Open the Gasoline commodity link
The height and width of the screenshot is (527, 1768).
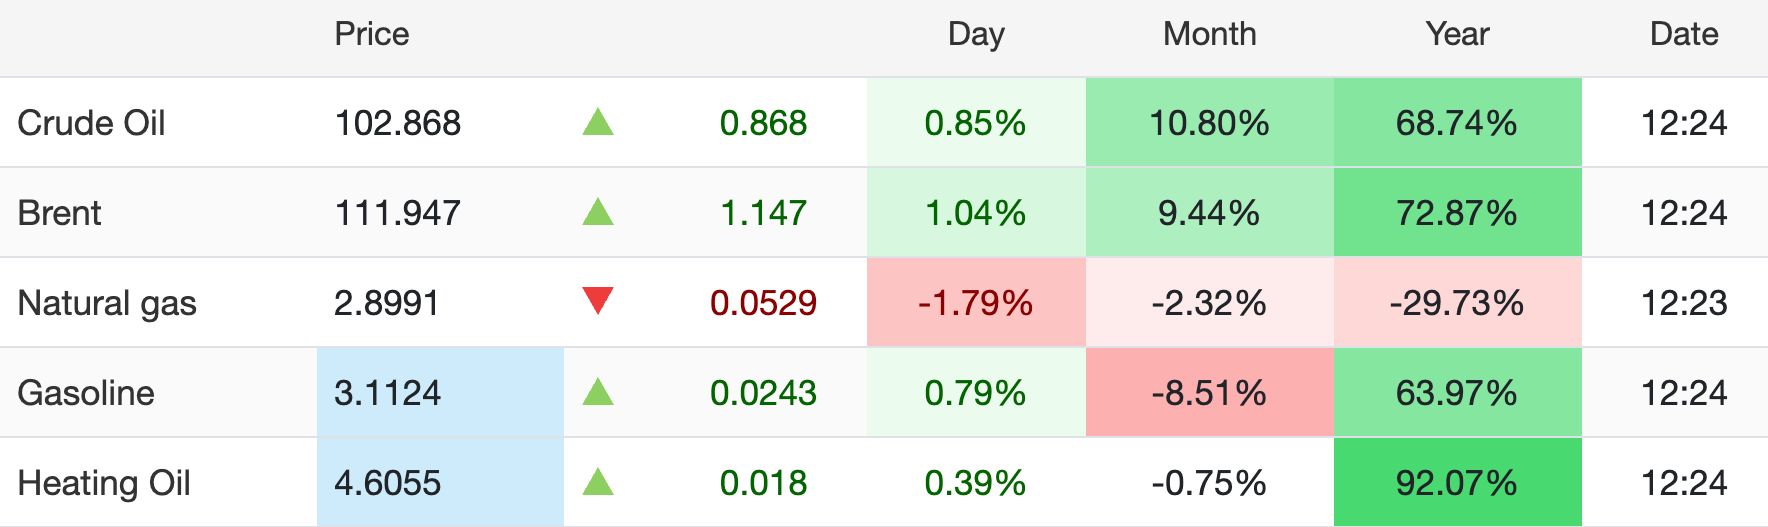86,393
